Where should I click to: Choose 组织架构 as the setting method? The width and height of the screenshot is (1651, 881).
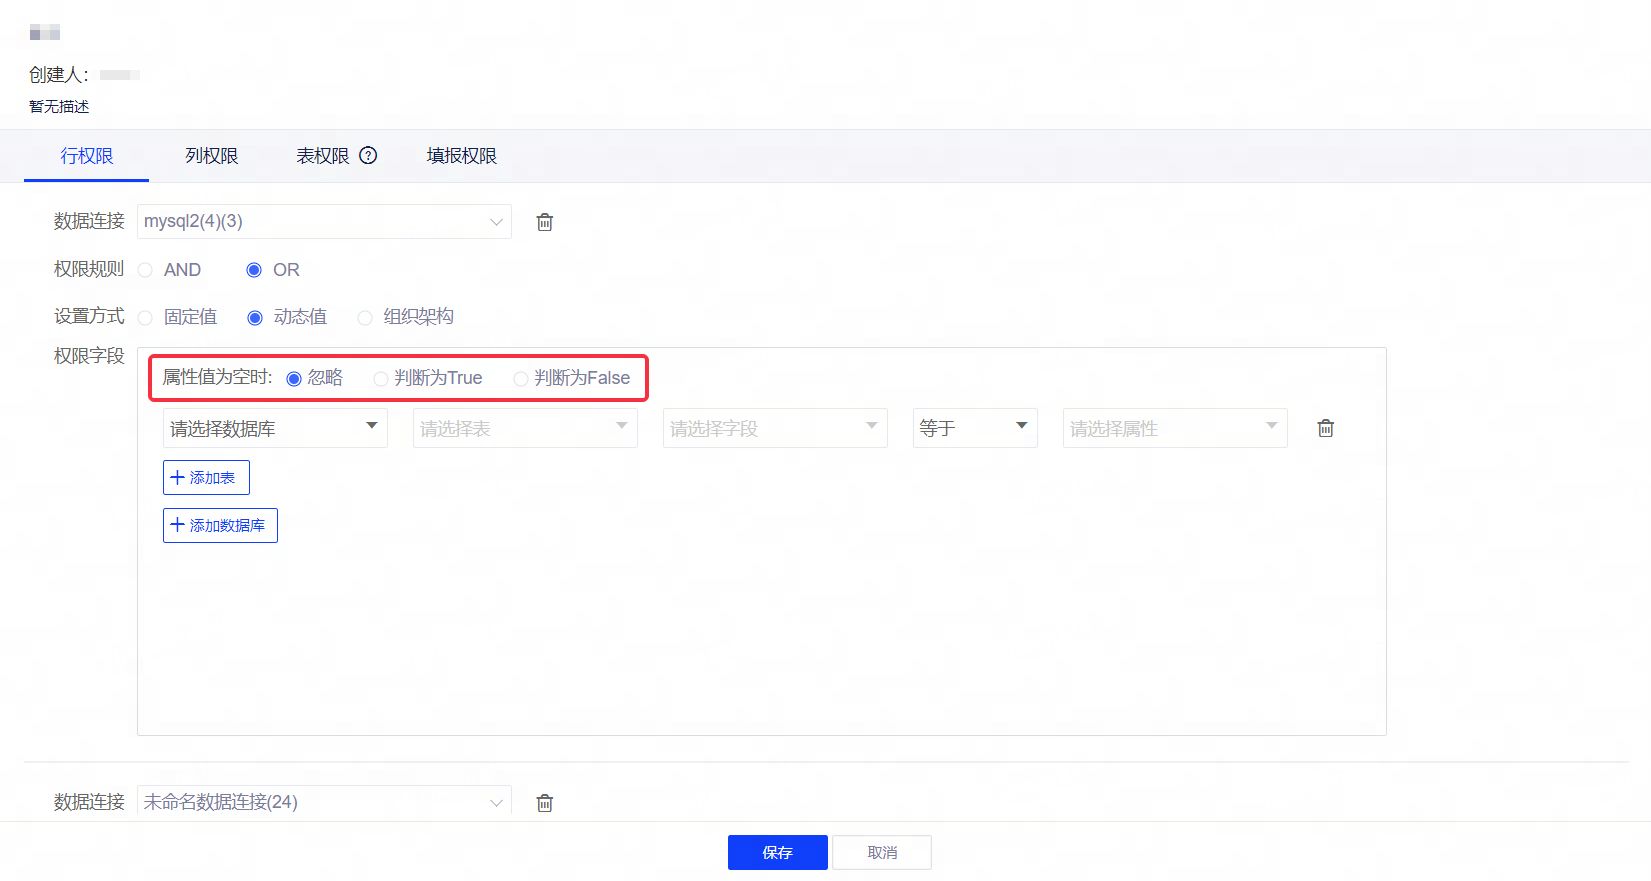[365, 318]
